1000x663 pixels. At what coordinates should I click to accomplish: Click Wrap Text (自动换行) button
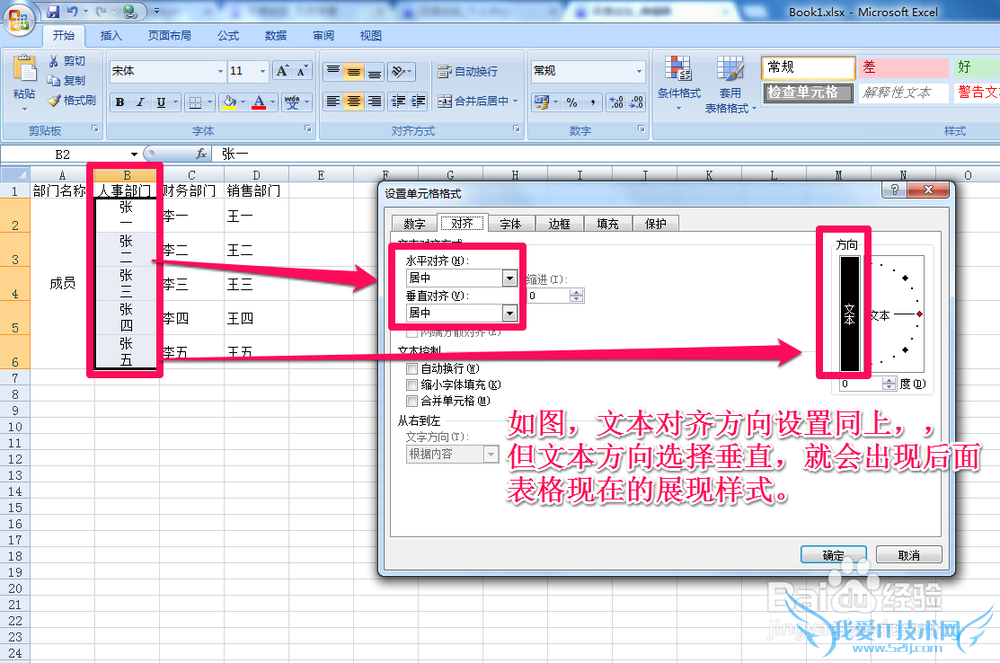[x=467, y=71]
